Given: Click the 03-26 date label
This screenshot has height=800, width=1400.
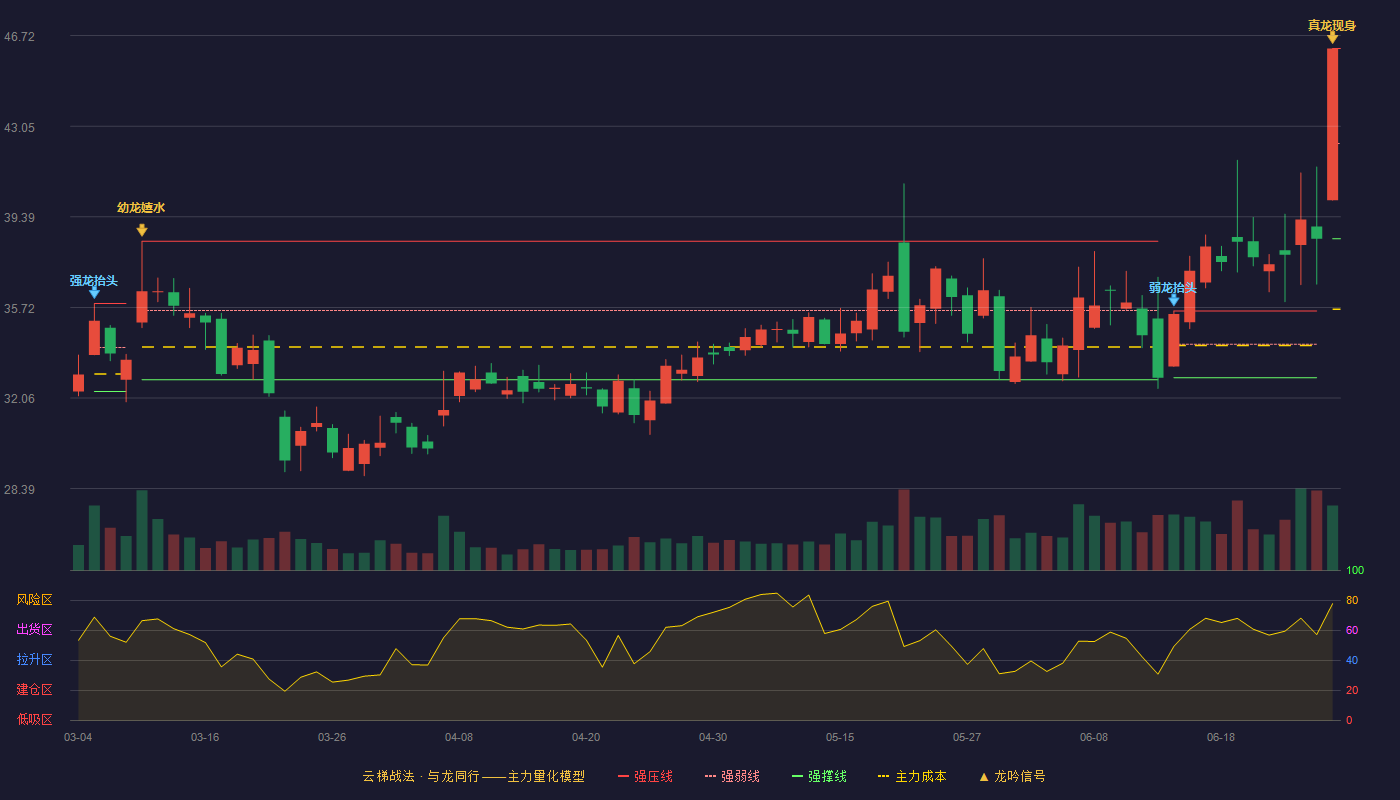Looking at the screenshot, I should 332,737.
